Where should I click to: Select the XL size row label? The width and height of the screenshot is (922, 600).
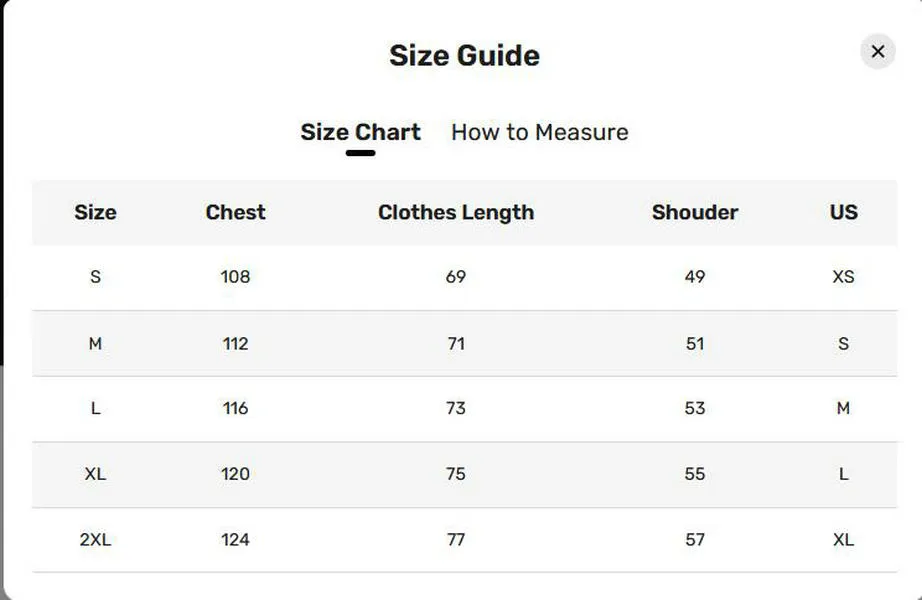pyautogui.click(x=95, y=474)
